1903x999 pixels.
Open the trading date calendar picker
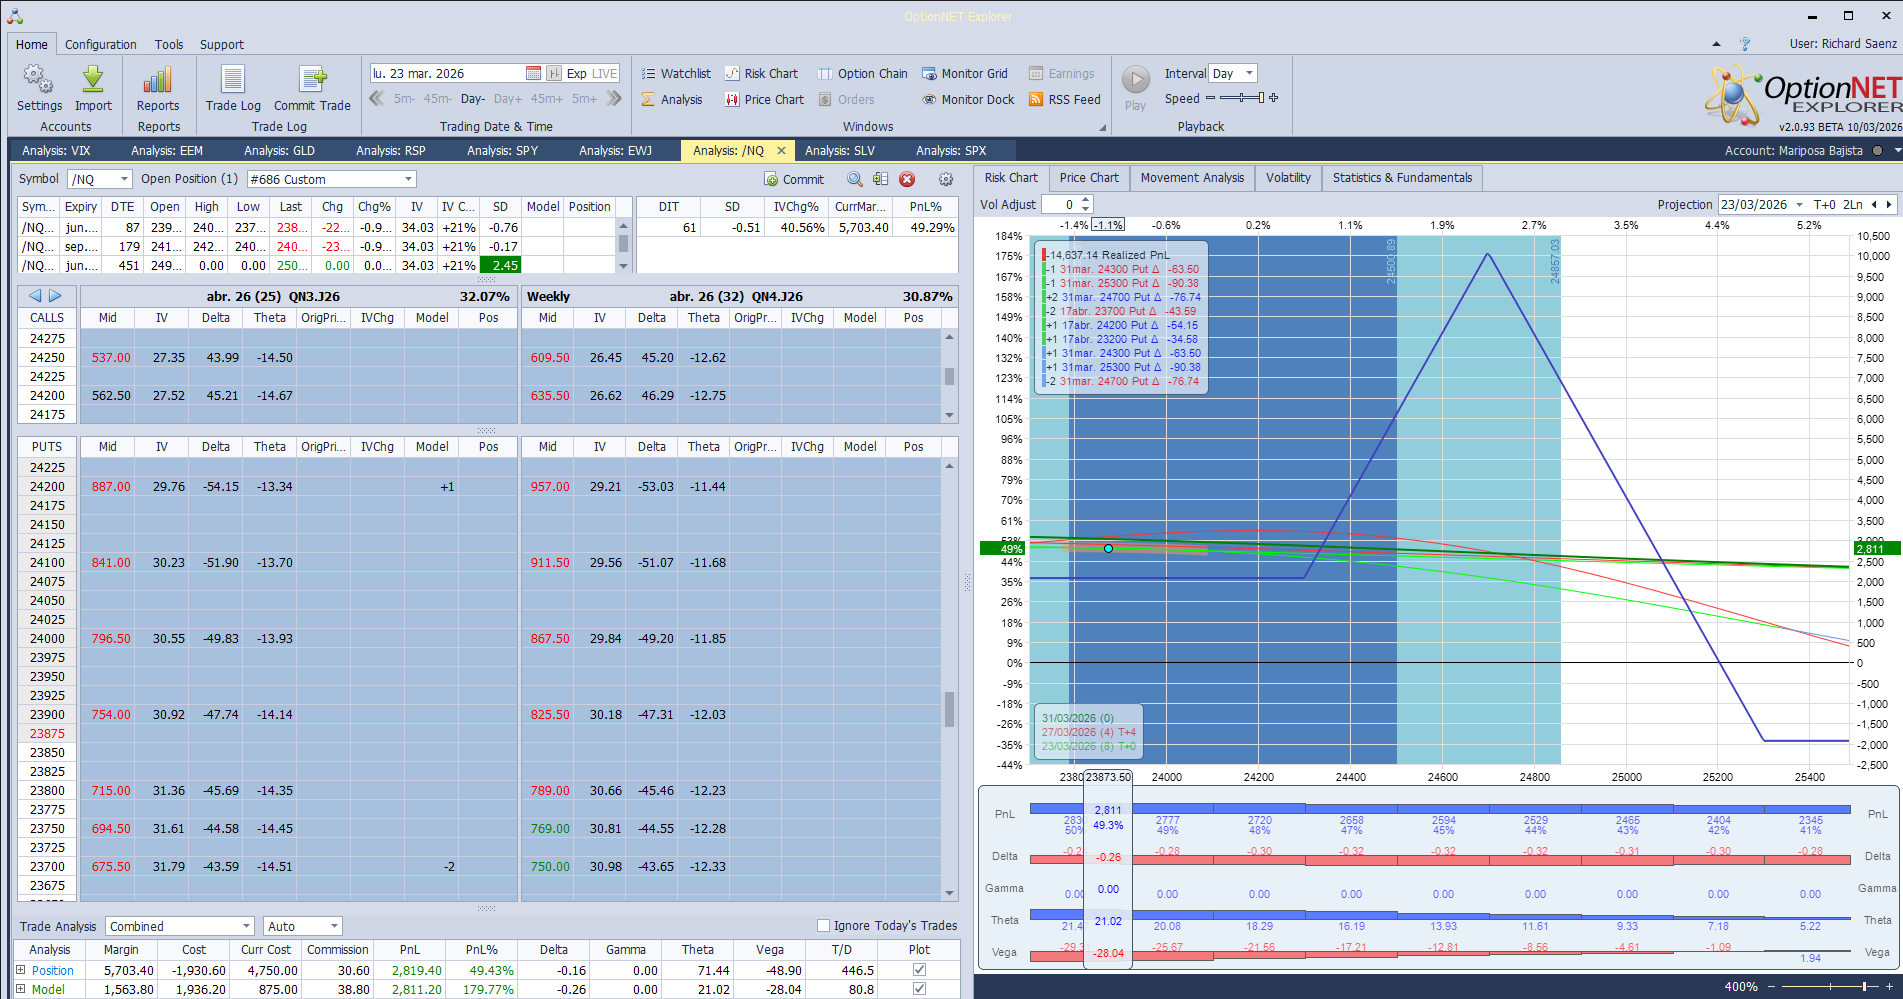tap(533, 73)
